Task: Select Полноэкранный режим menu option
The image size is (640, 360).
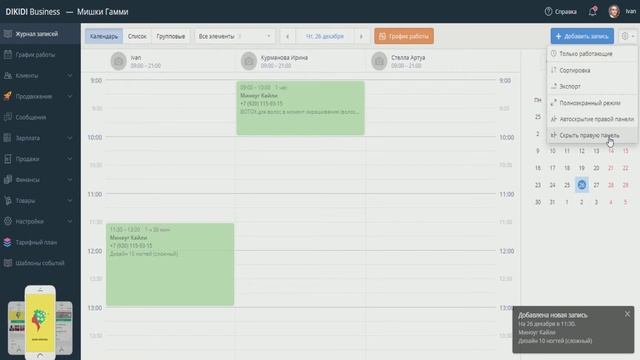Action: tap(592, 103)
